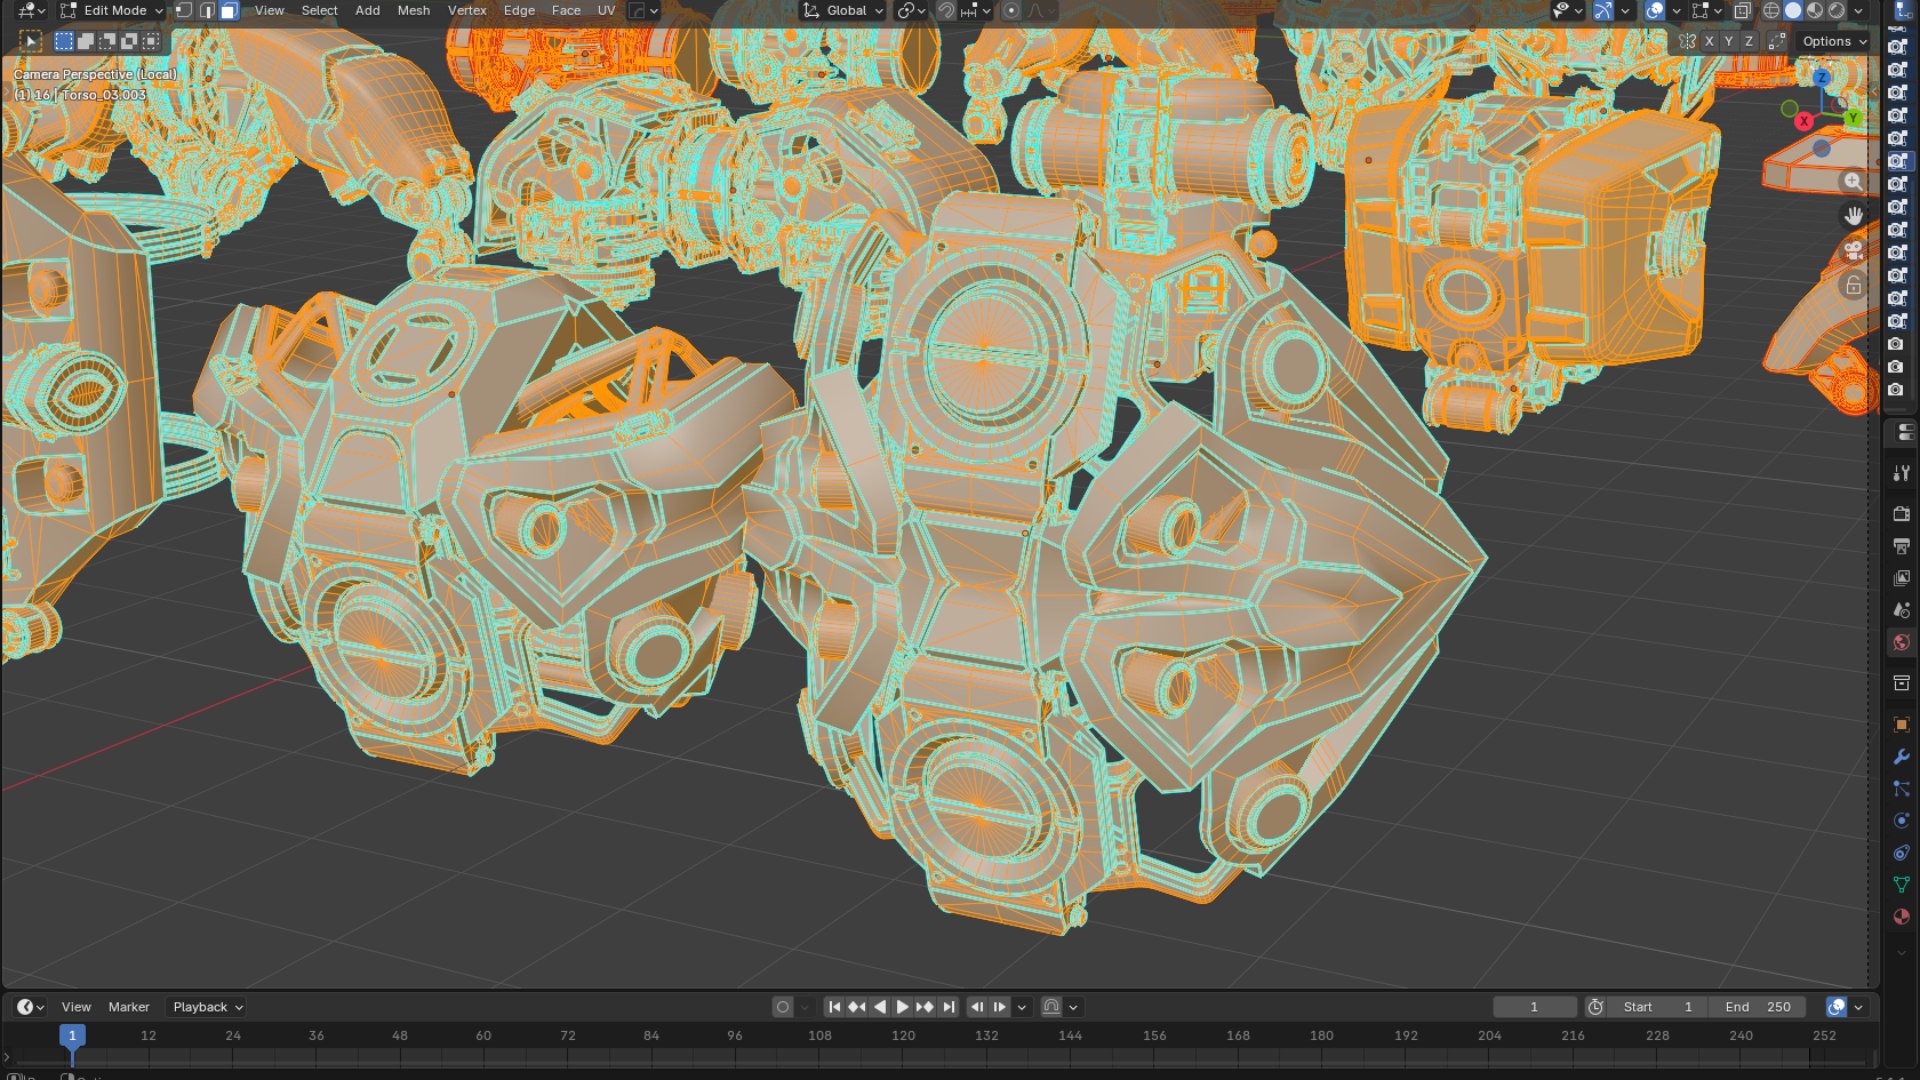Open the Render properties tab
Image resolution: width=1920 pixels, height=1080 pixels.
tap(1901, 514)
